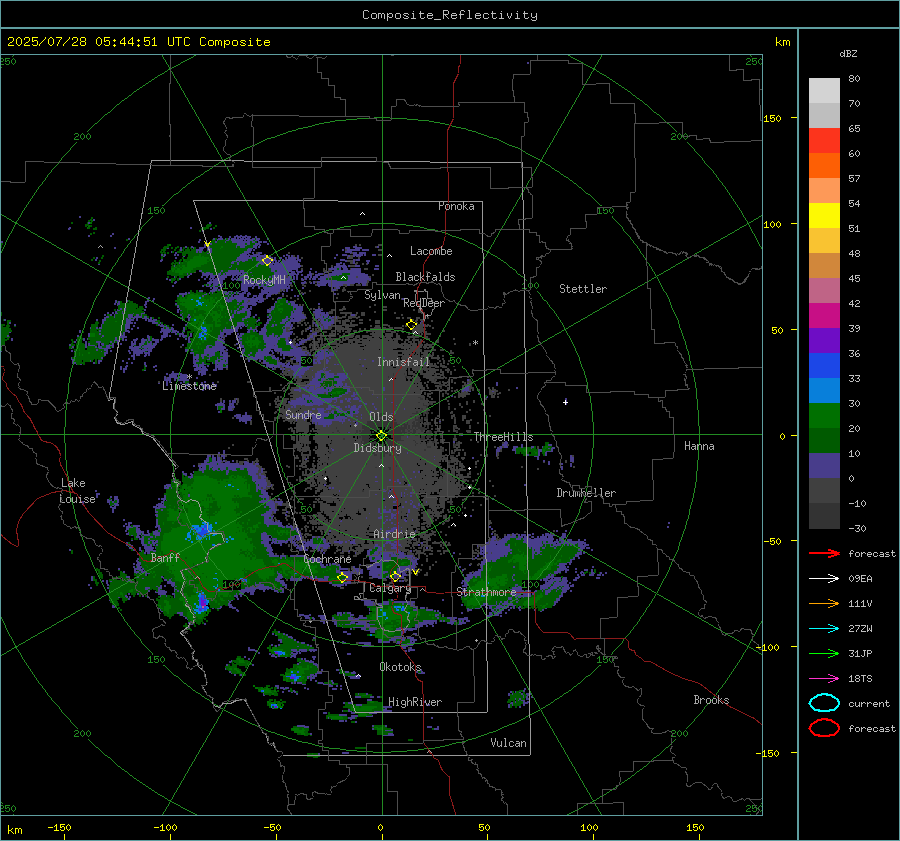Click the Okotoks label

[x=400, y=666]
